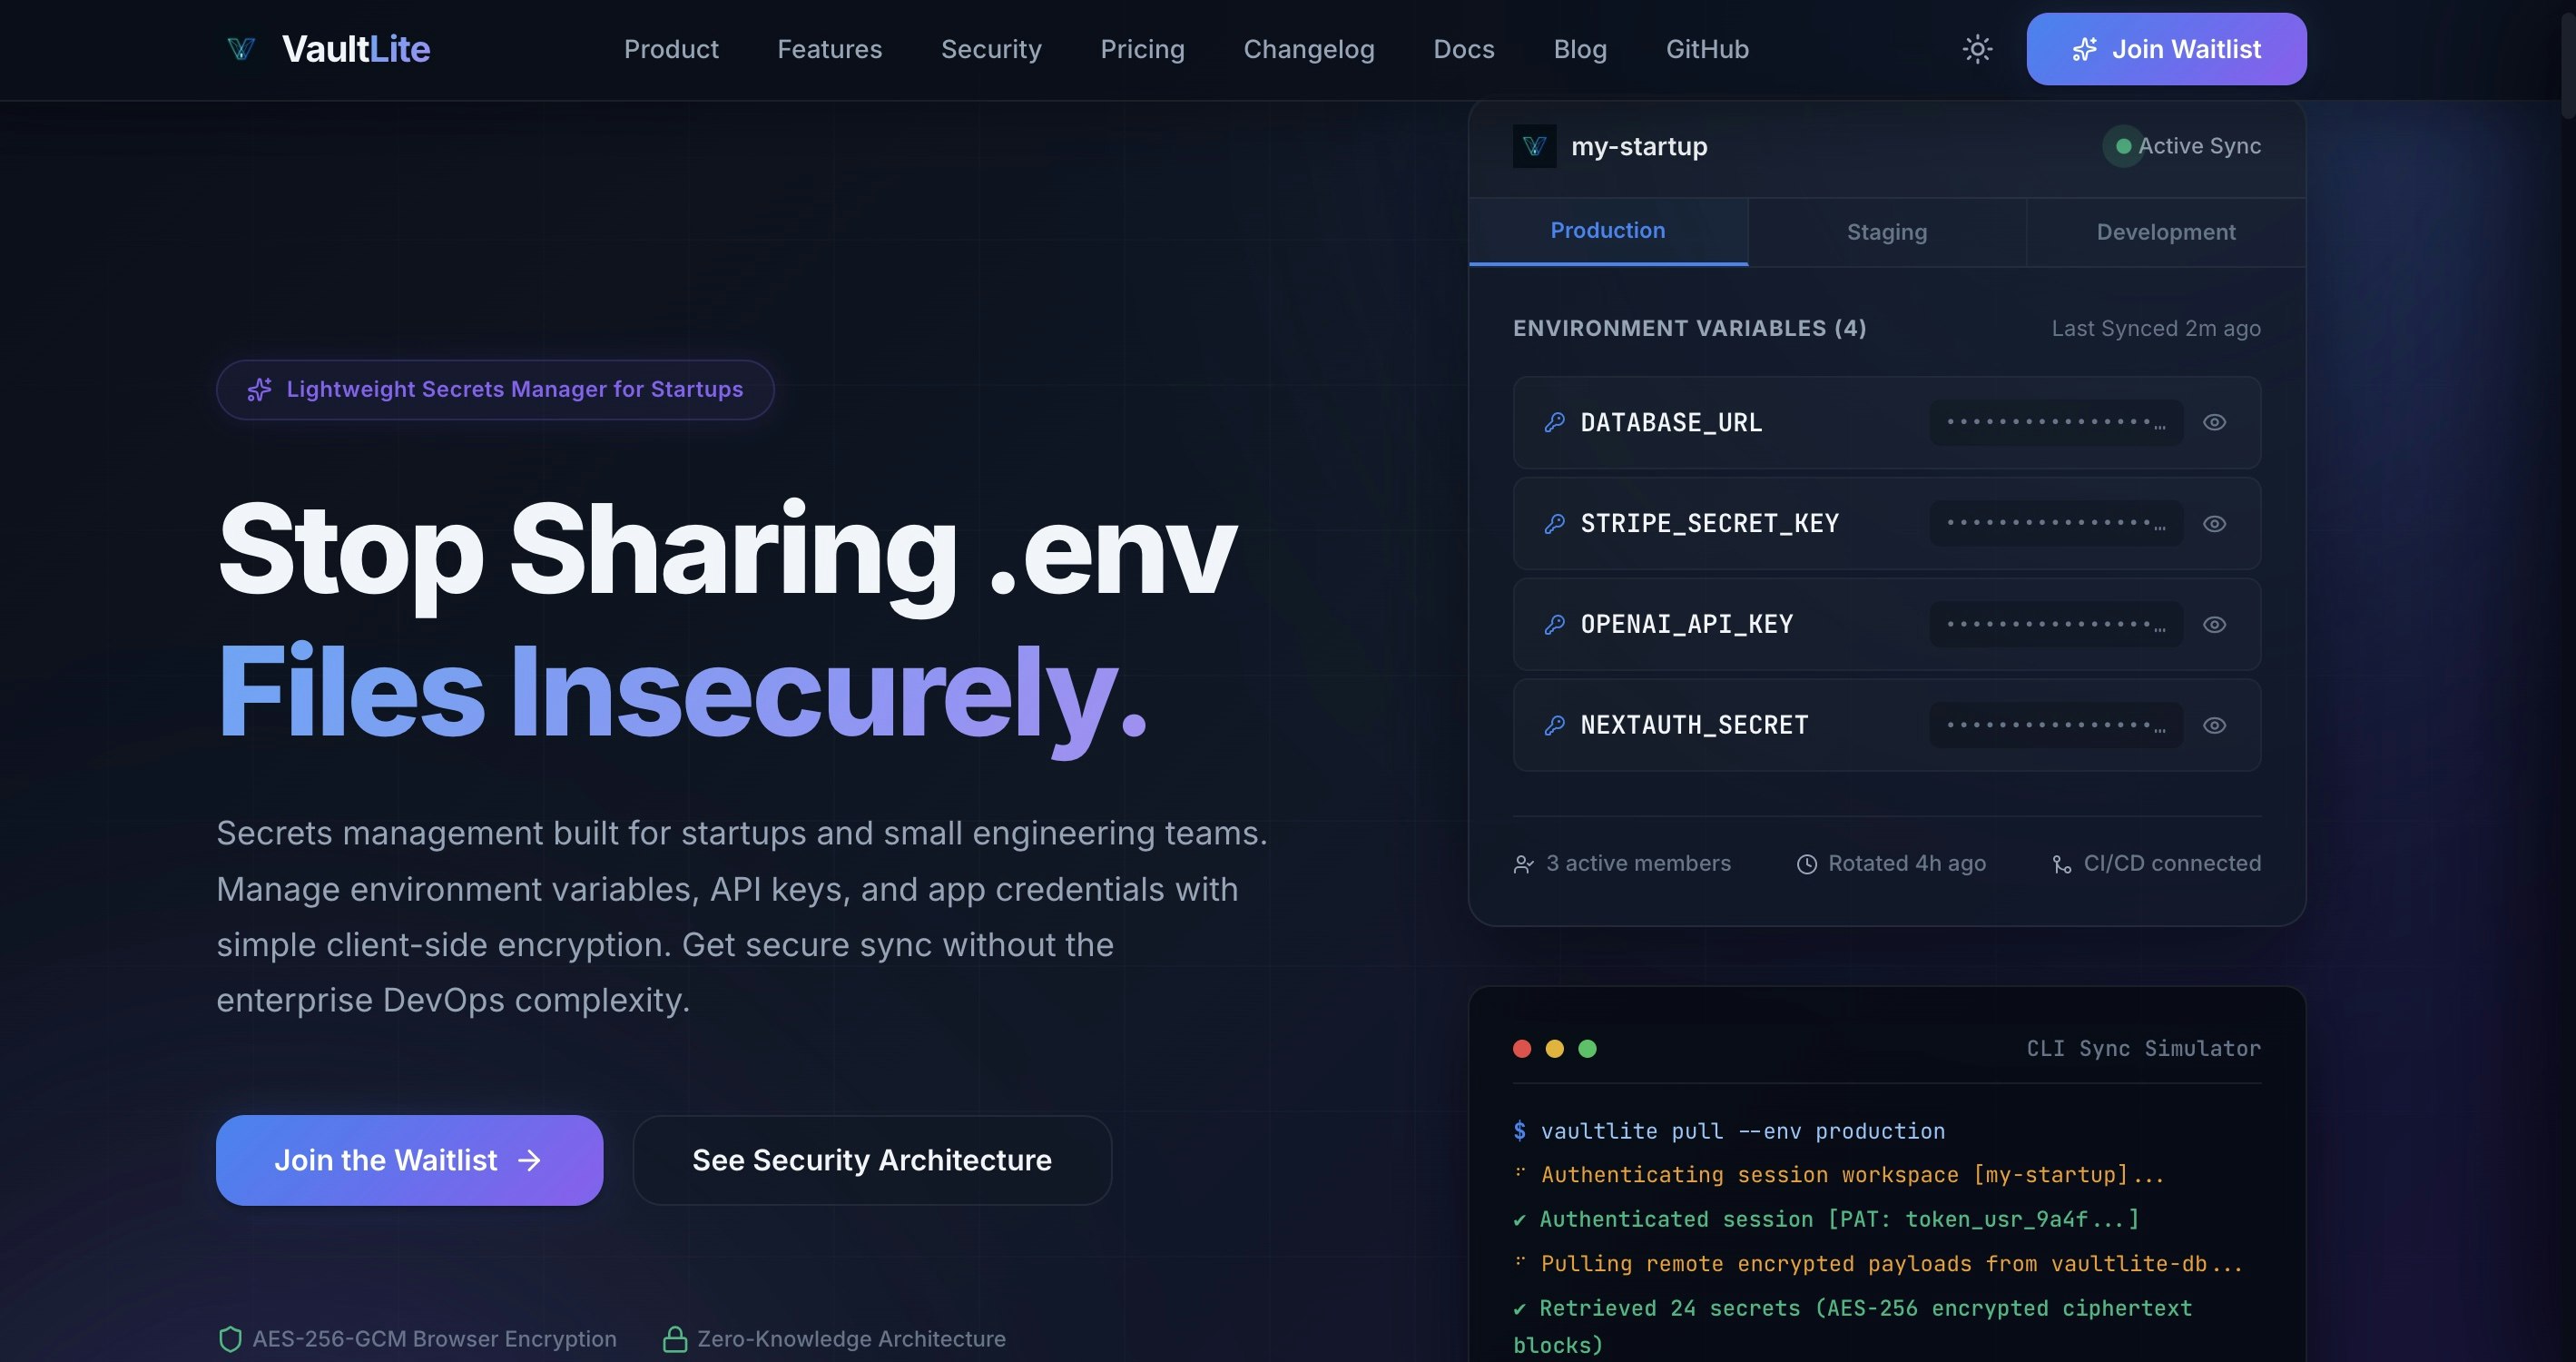
Task: Click the 3 active members text
Action: (1638, 863)
